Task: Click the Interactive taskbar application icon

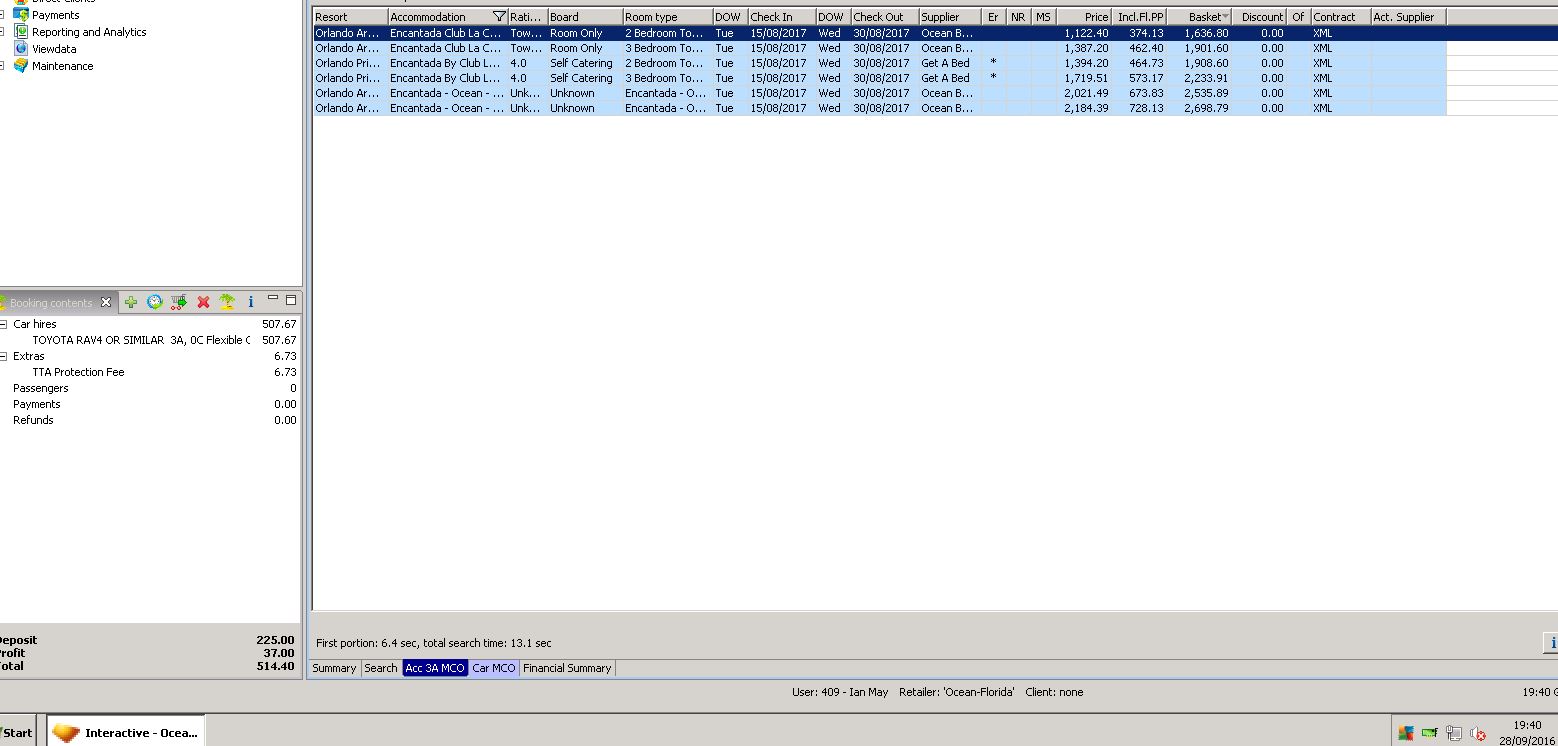Action: point(66,733)
